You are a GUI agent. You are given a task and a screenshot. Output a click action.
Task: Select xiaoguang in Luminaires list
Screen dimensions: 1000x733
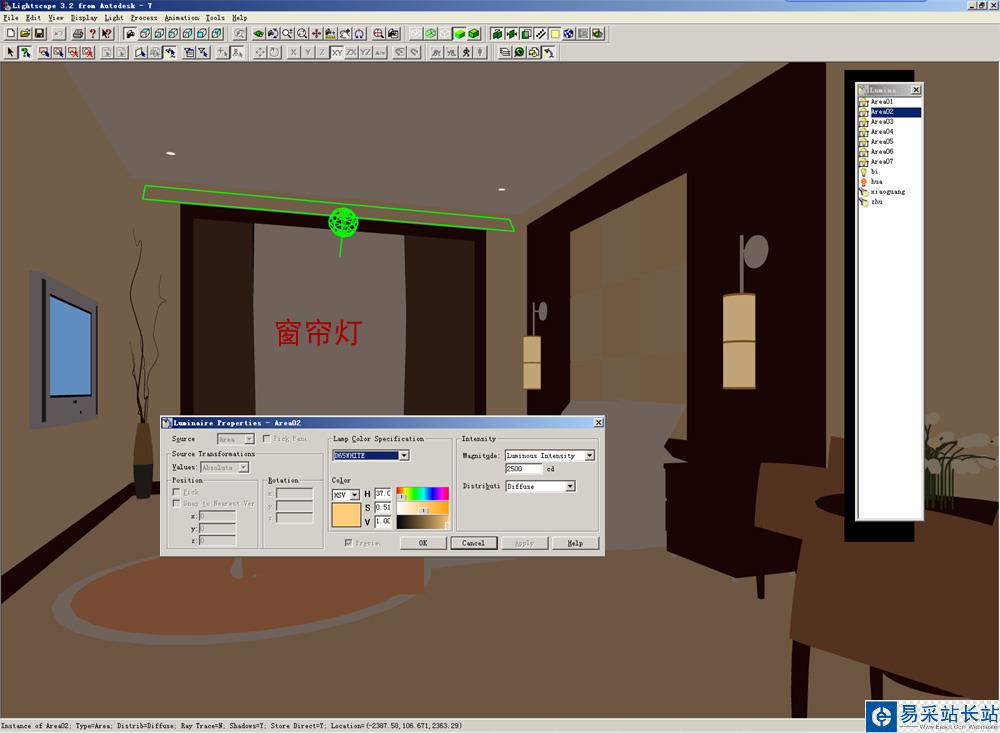[x=890, y=191]
